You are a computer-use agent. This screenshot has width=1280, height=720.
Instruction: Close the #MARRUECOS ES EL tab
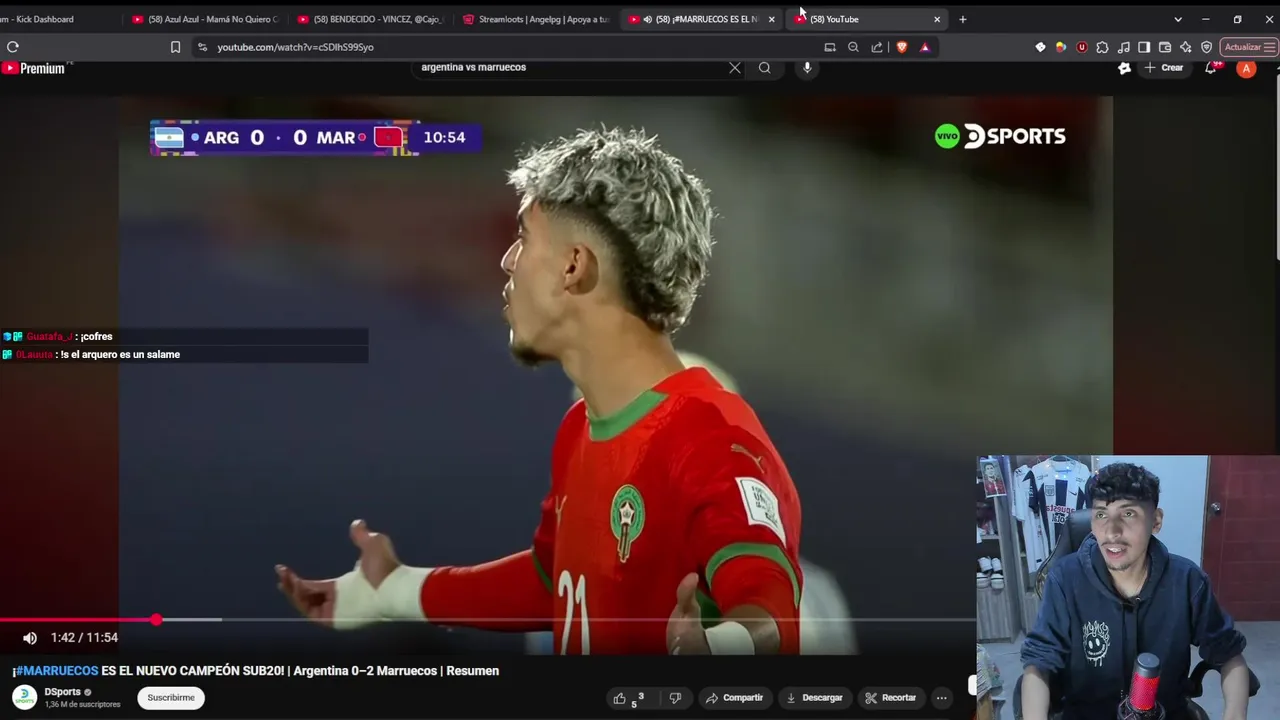tap(771, 19)
